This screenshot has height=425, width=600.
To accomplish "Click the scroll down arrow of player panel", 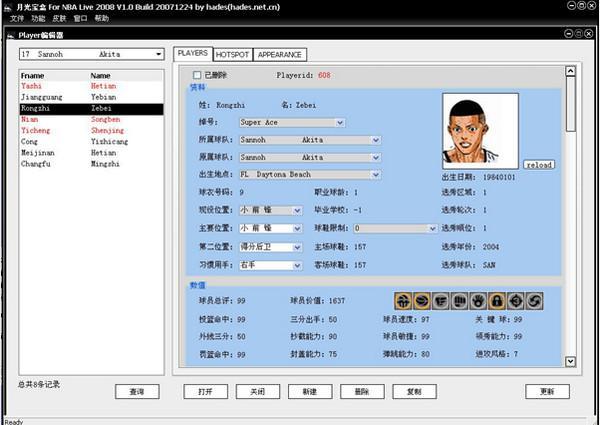I will [x=571, y=361].
